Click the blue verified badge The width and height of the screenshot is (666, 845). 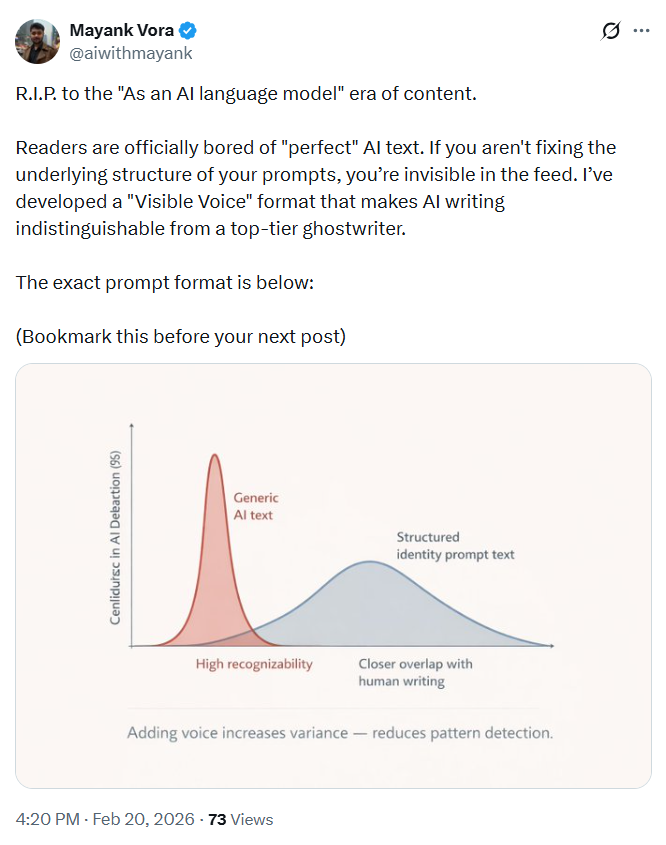point(179,31)
